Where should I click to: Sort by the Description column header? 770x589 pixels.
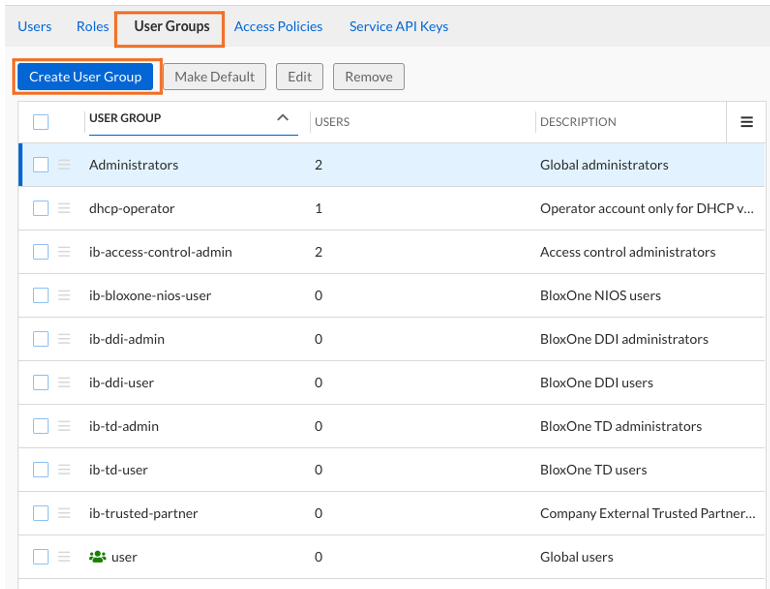coord(578,122)
